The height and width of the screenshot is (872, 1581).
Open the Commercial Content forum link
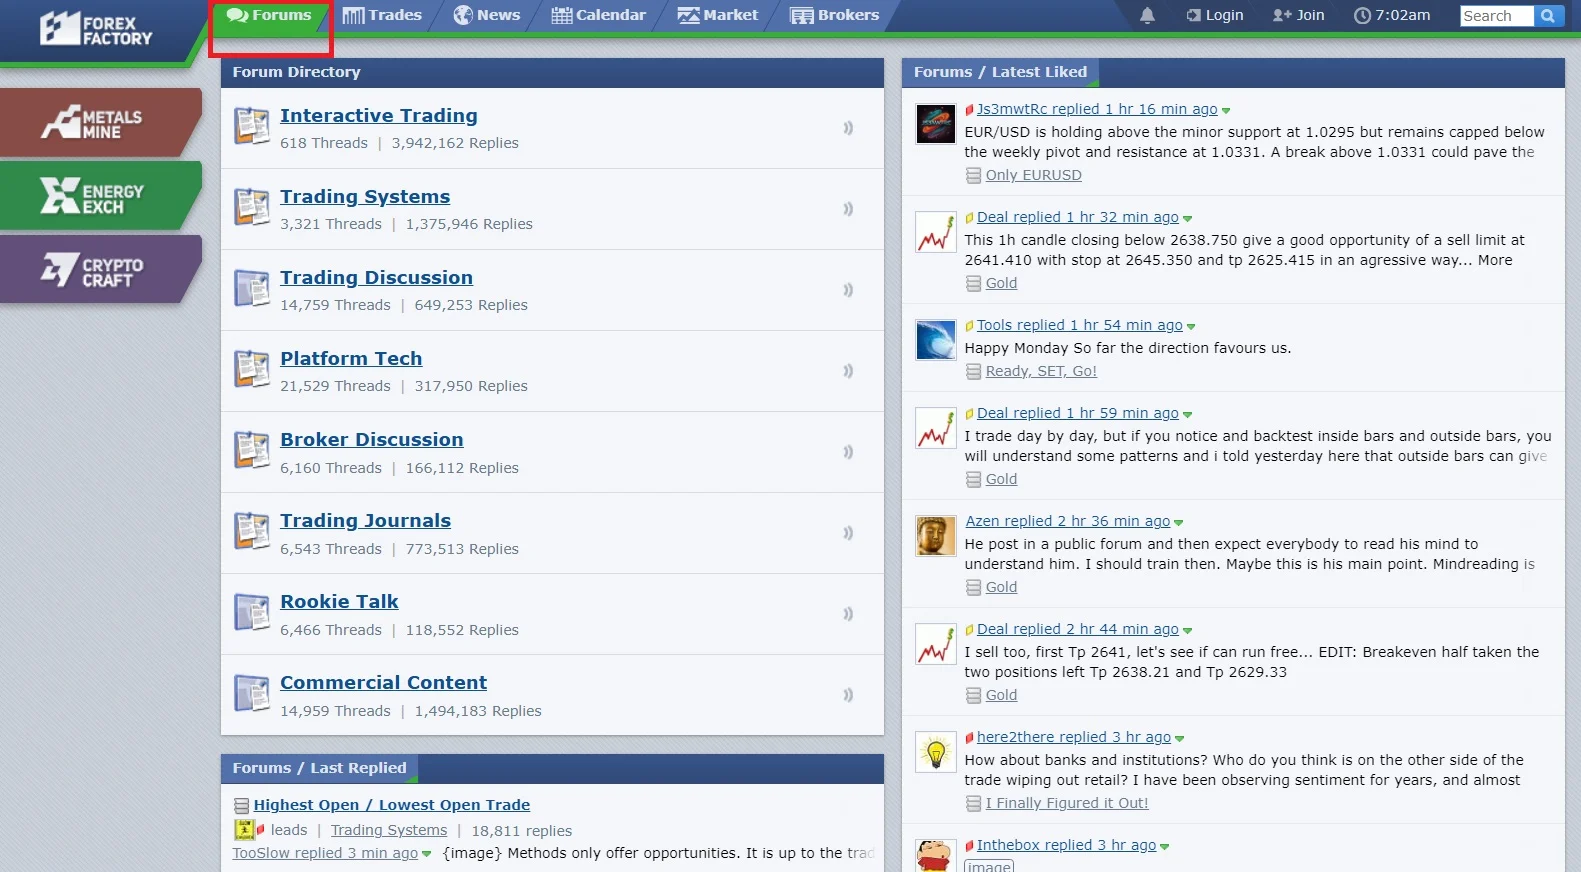coord(384,683)
